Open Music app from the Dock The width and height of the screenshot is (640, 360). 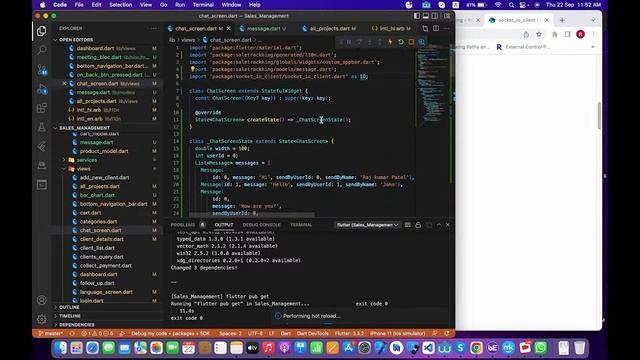[268, 348]
